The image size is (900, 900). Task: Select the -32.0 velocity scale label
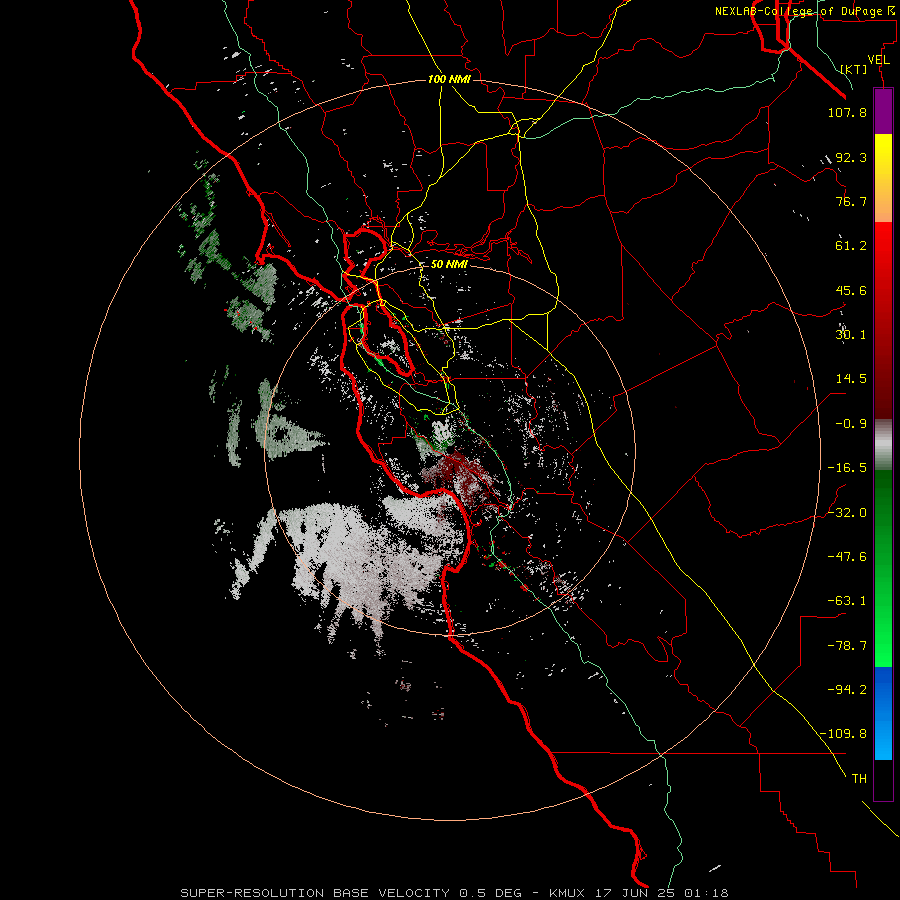[847, 513]
